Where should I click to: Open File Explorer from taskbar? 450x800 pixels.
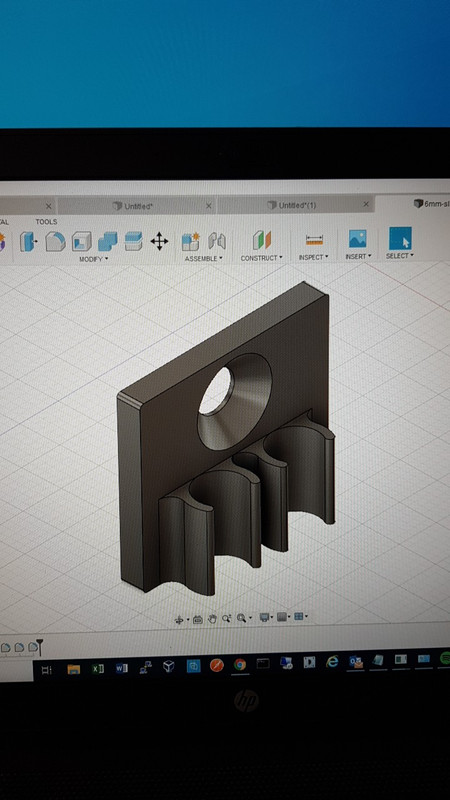pyautogui.click(x=74, y=669)
